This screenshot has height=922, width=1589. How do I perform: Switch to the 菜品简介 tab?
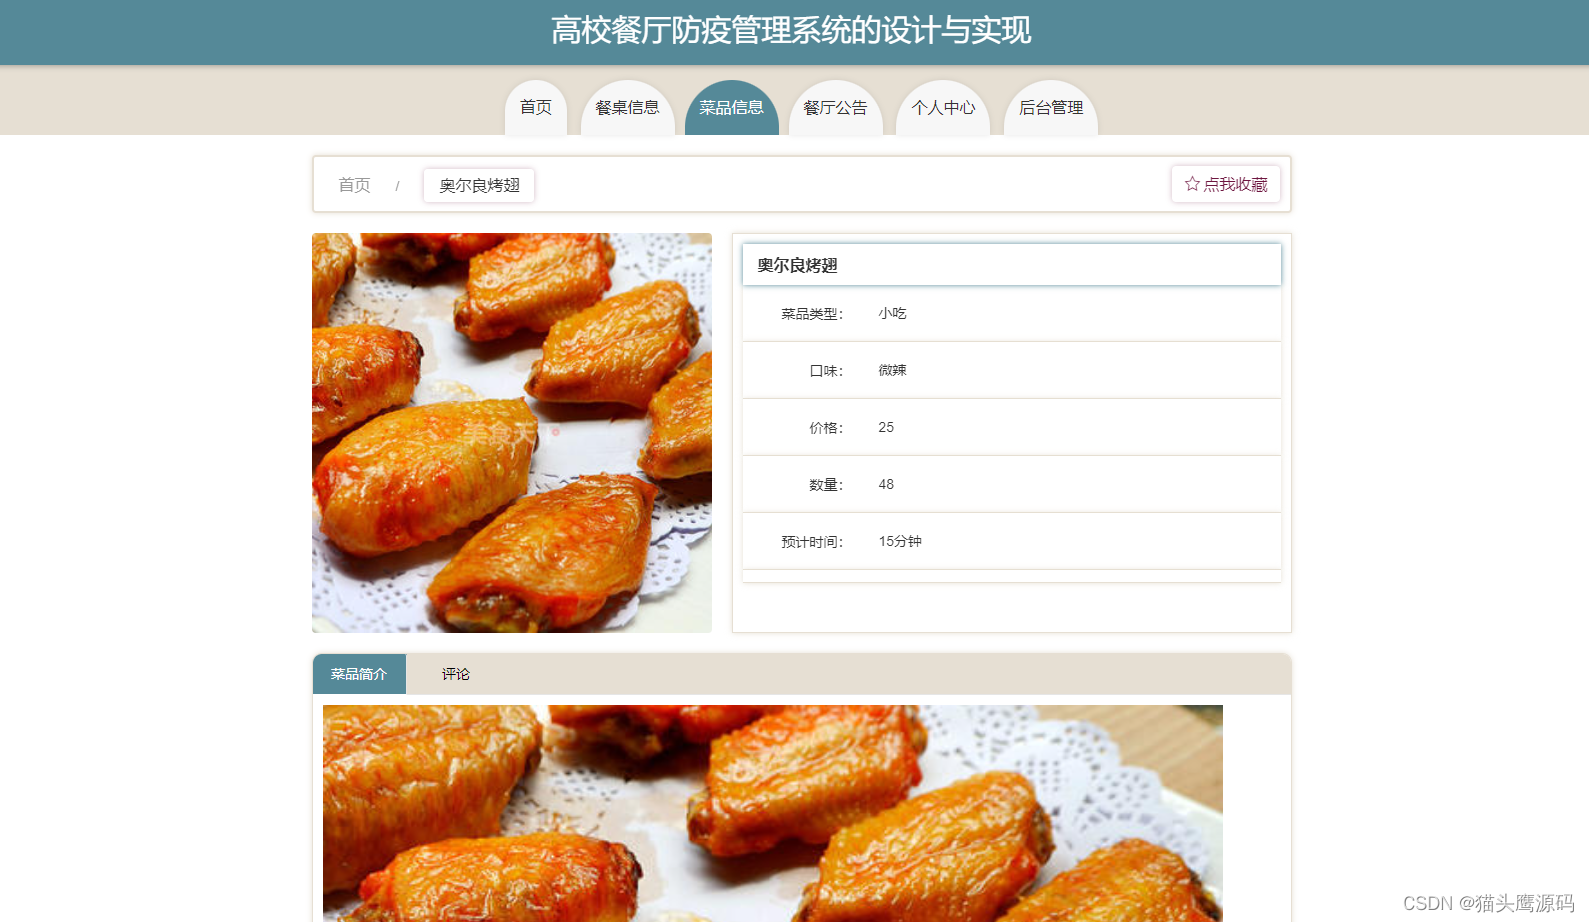(359, 674)
